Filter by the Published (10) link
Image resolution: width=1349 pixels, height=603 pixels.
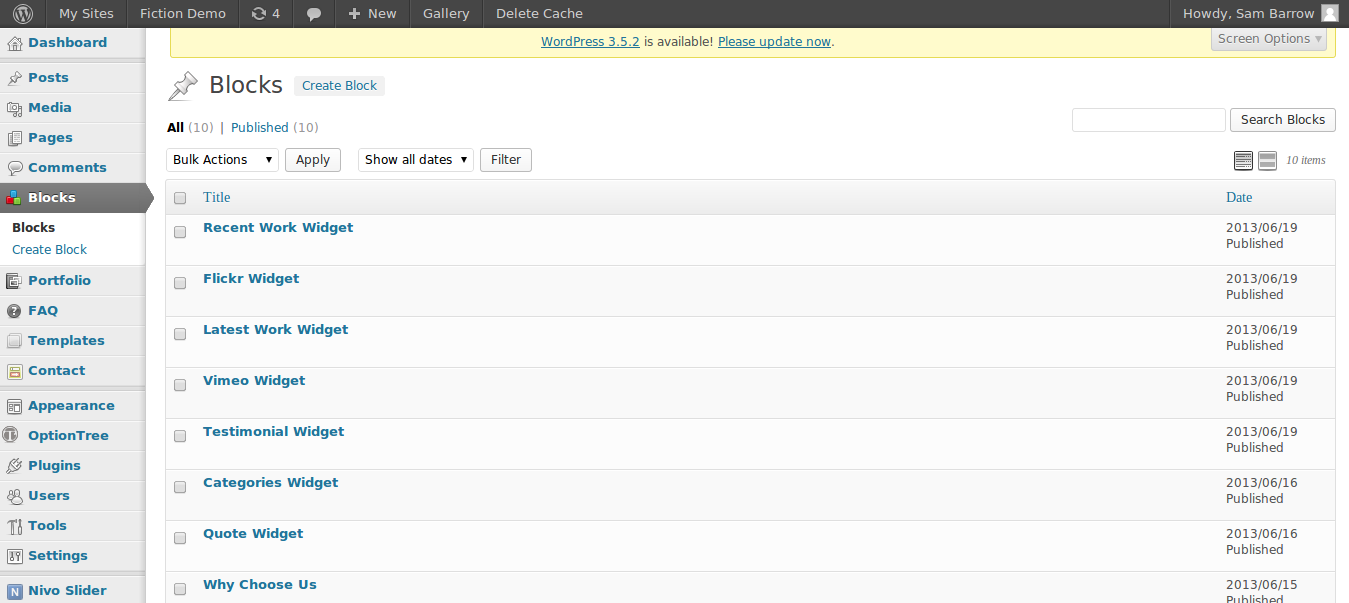[x=275, y=128]
